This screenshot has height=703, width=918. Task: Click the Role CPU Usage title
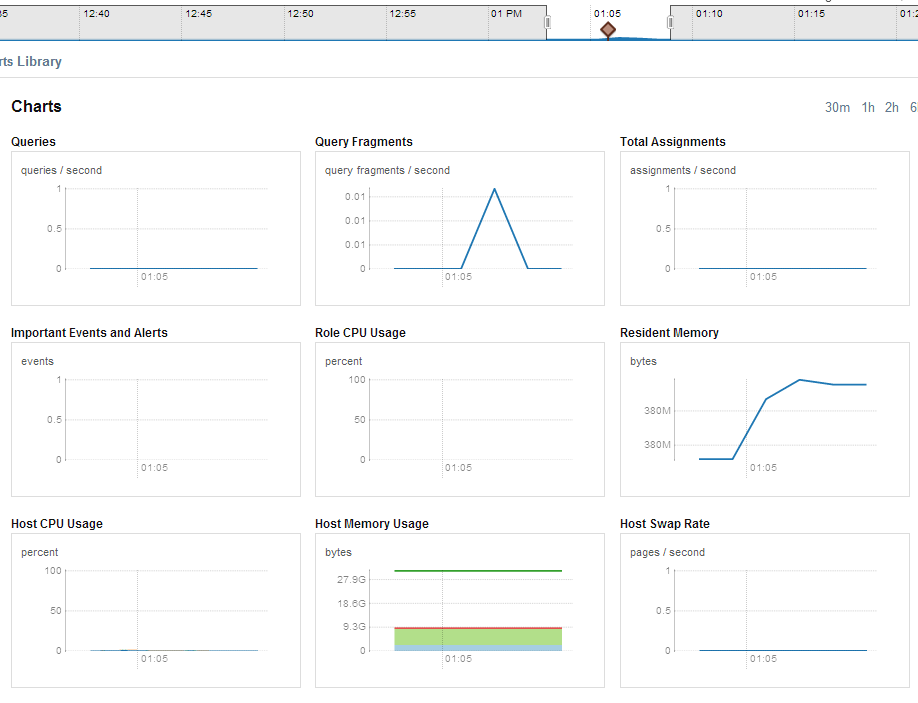[x=360, y=332]
